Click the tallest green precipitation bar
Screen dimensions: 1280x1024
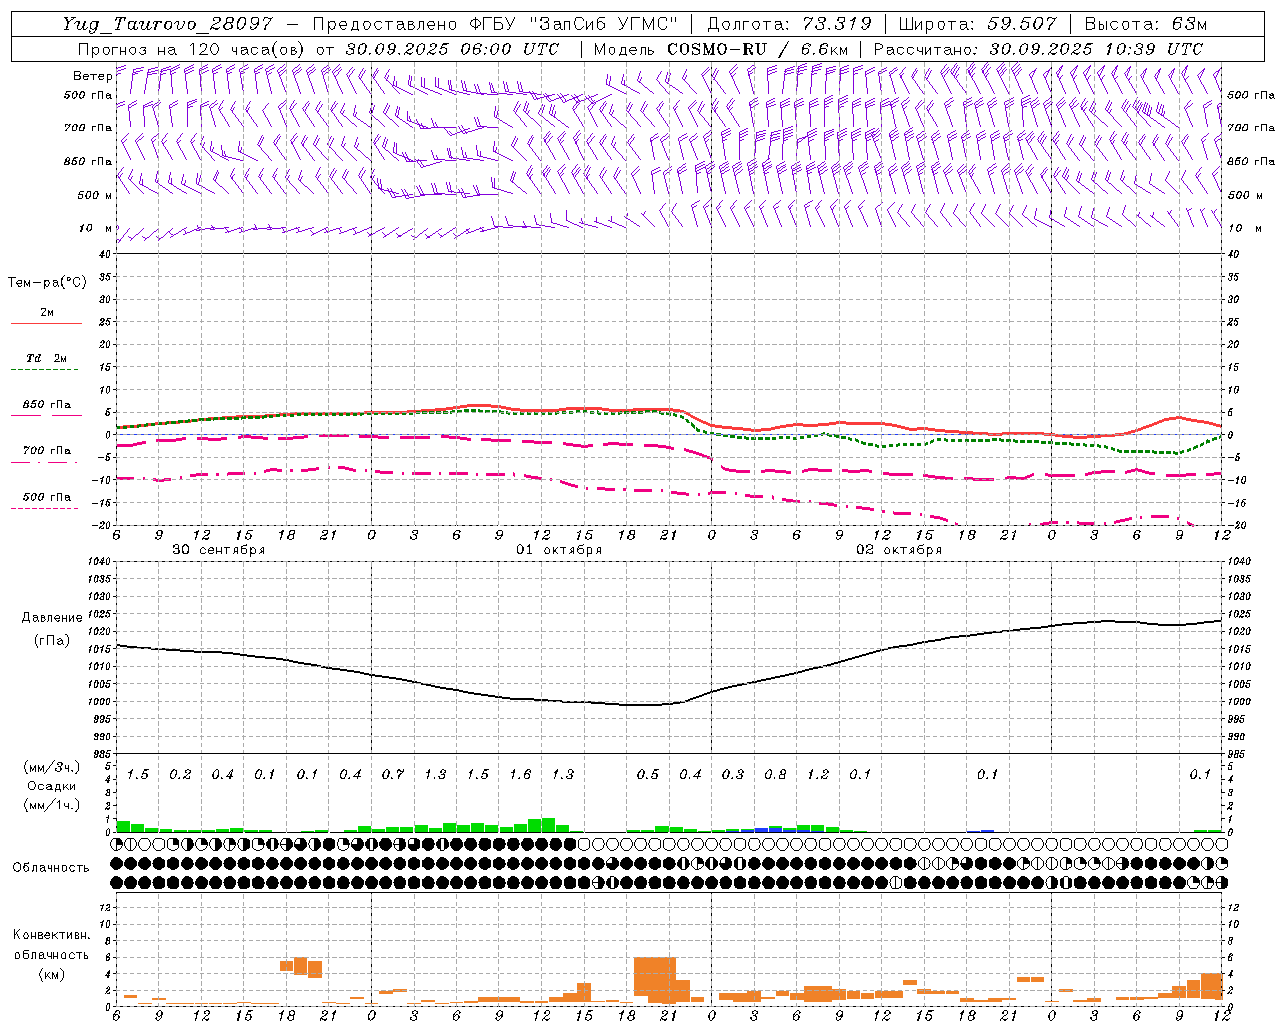548,825
